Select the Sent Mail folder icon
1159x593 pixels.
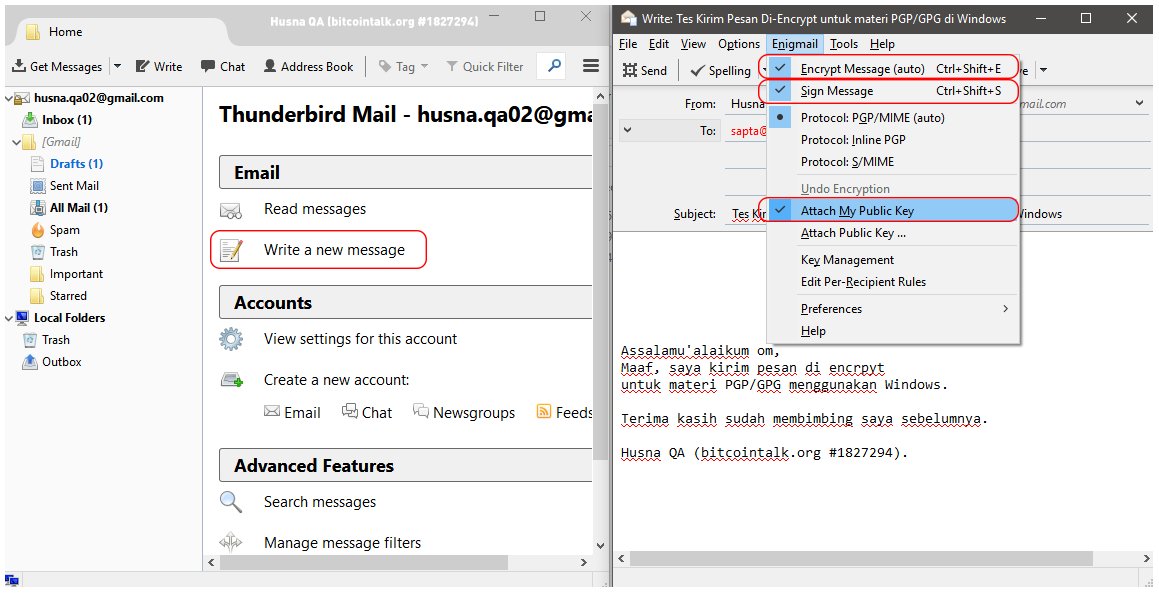tap(38, 186)
